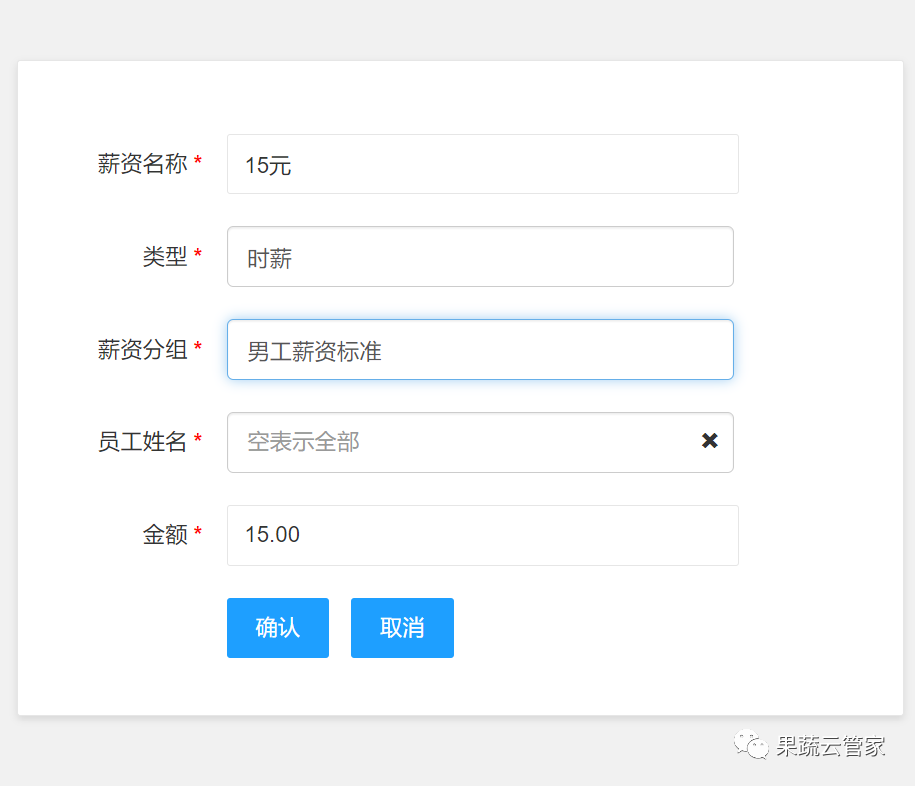This screenshot has width=915, height=786.
Task: Focus the 金额 input showing 15.00
Action: point(482,535)
